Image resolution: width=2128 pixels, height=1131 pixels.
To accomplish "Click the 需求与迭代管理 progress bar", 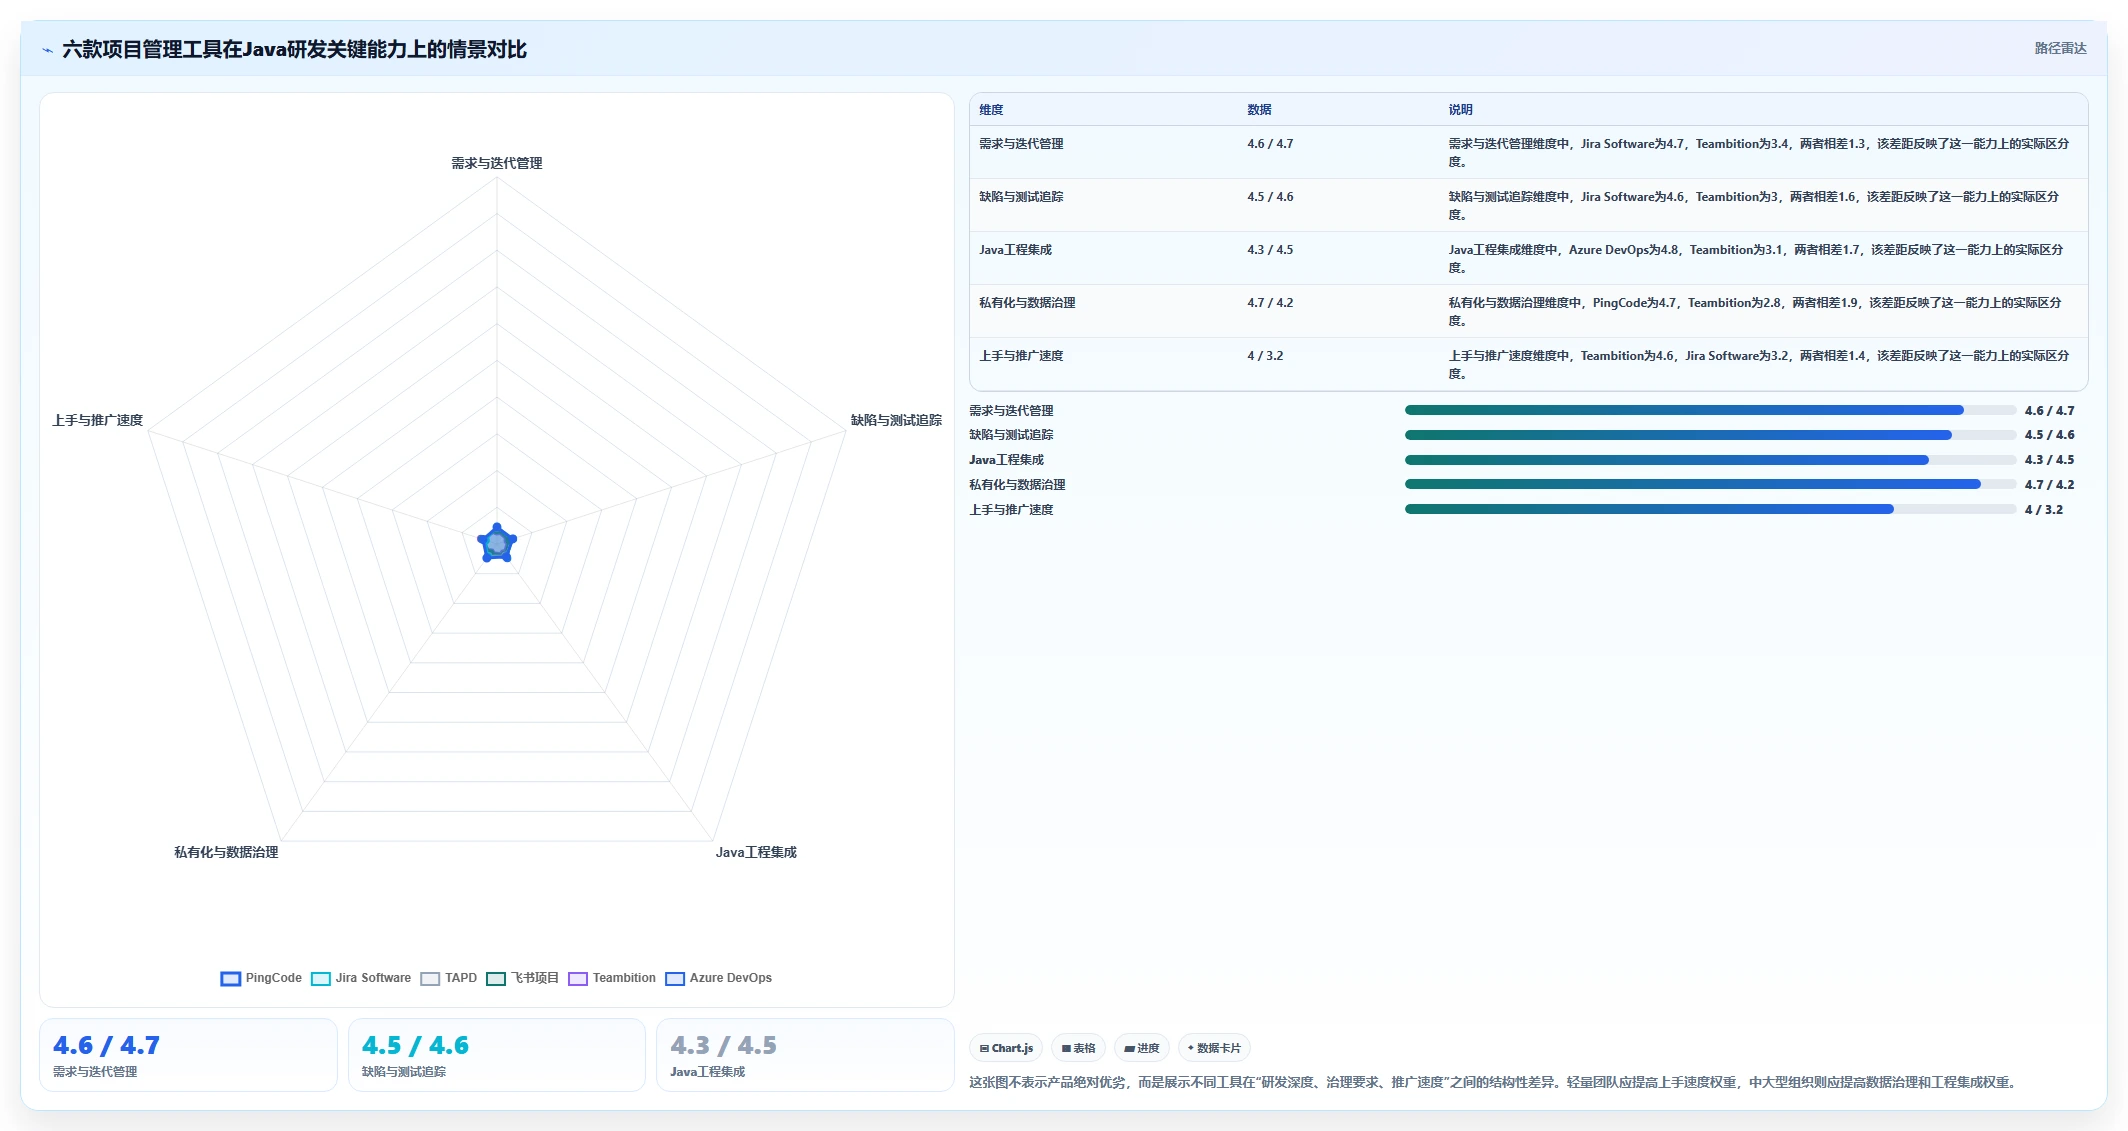I will coord(1710,410).
